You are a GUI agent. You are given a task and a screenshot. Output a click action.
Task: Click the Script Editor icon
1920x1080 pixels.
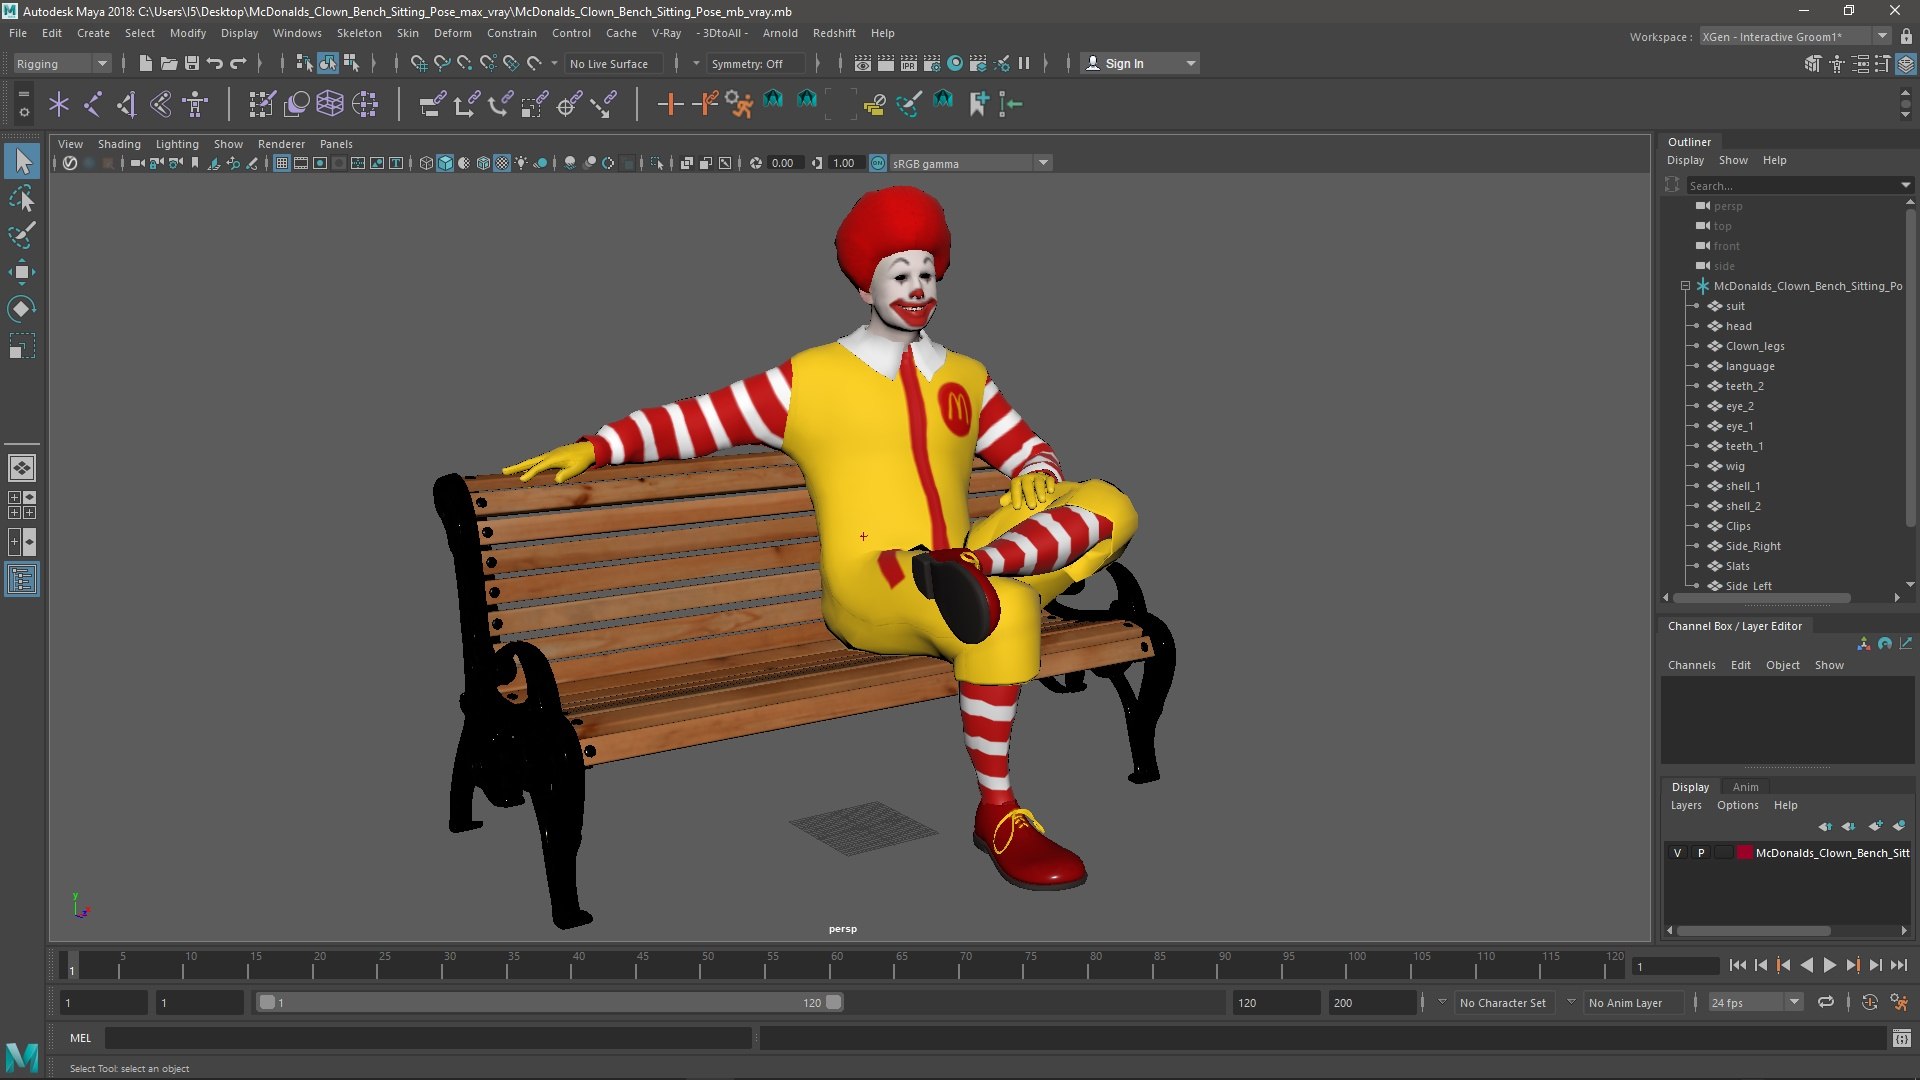click(1902, 1038)
